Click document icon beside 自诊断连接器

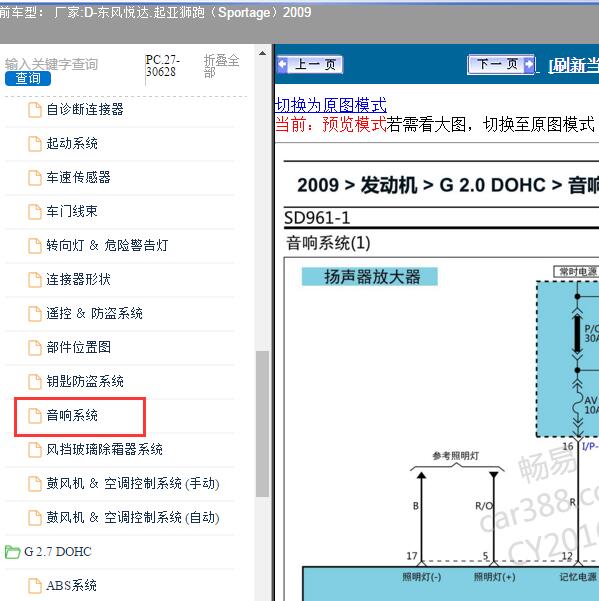(x=35, y=110)
